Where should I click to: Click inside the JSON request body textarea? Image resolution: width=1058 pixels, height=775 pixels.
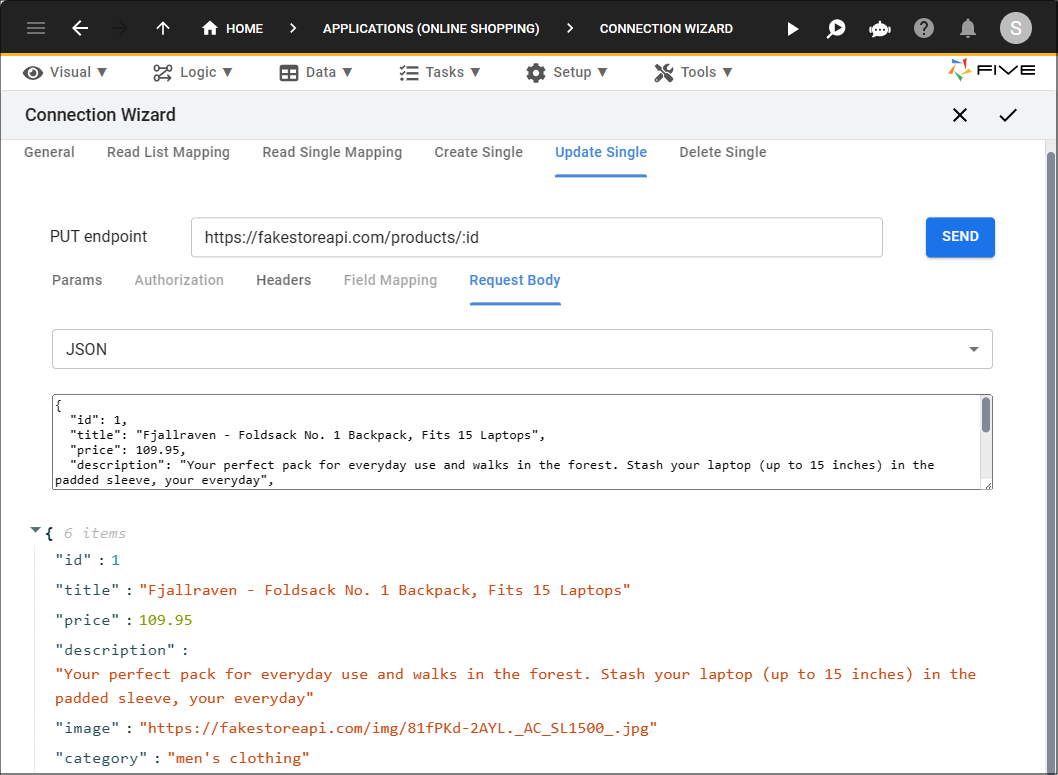(x=517, y=442)
